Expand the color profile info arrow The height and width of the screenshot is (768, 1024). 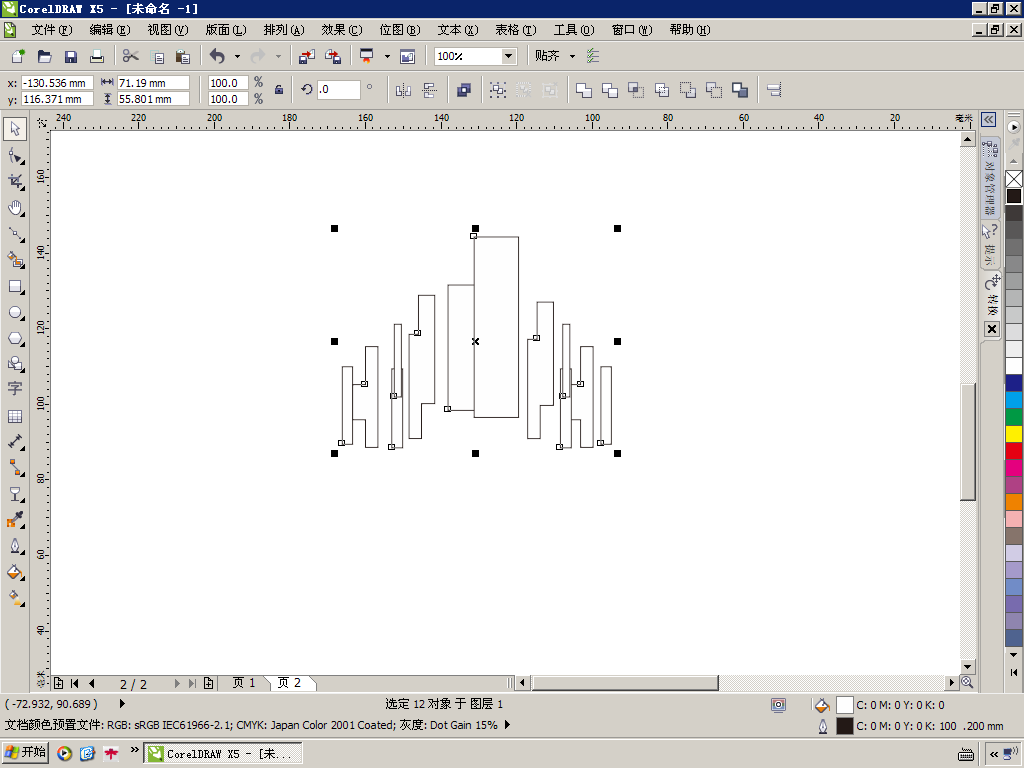click(507, 725)
